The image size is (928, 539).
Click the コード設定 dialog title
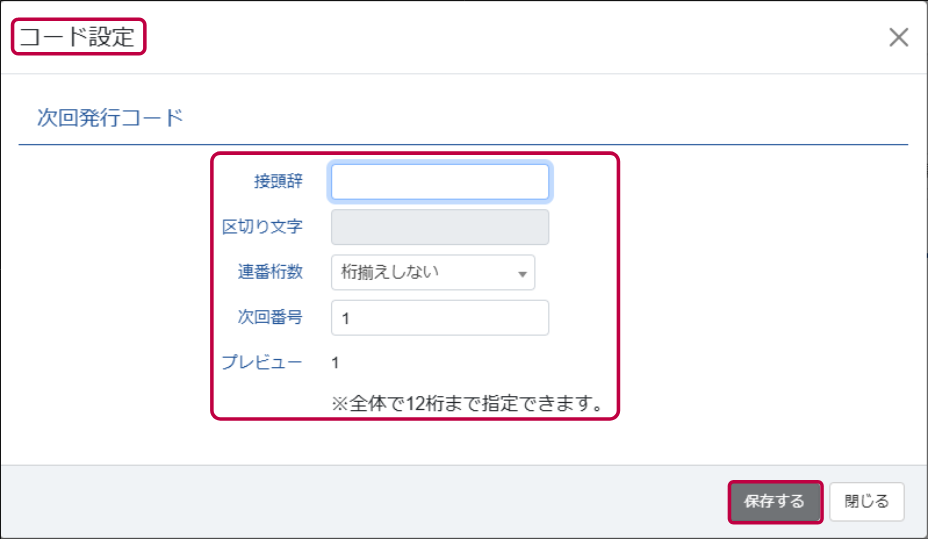(78, 37)
